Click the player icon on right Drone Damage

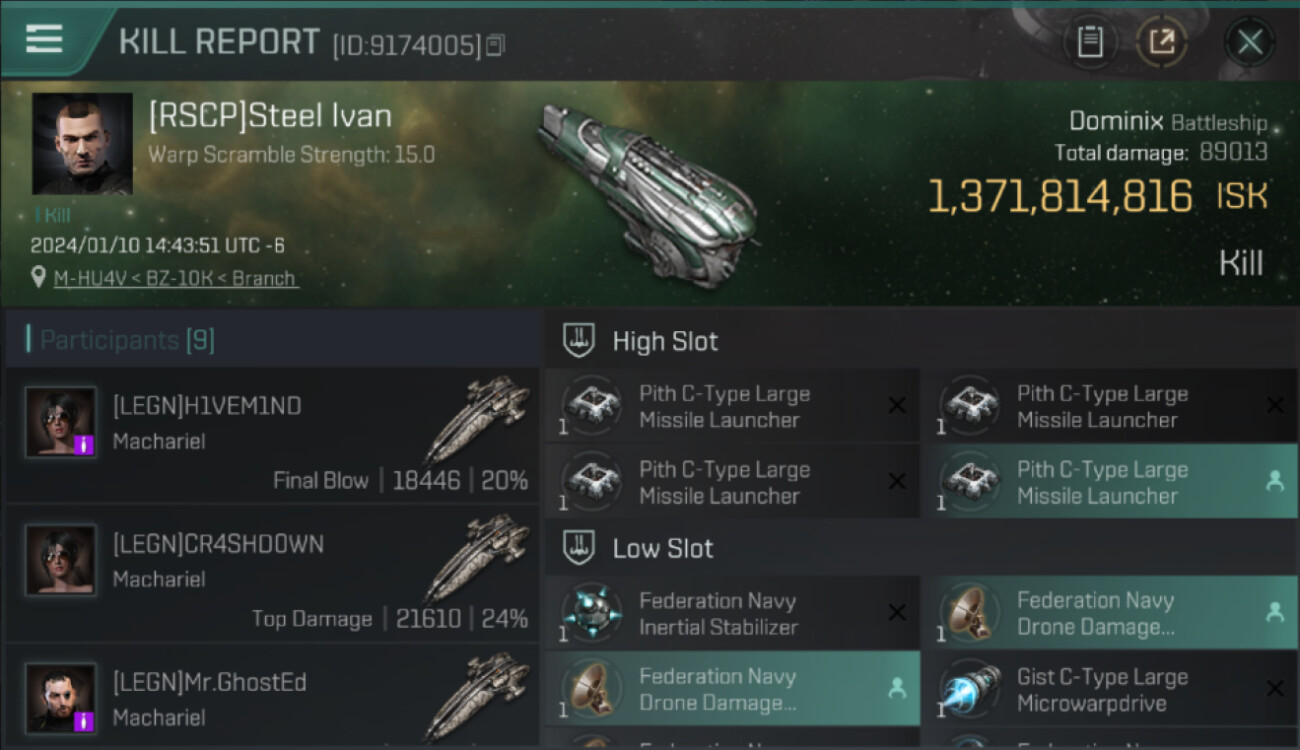click(1275, 612)
